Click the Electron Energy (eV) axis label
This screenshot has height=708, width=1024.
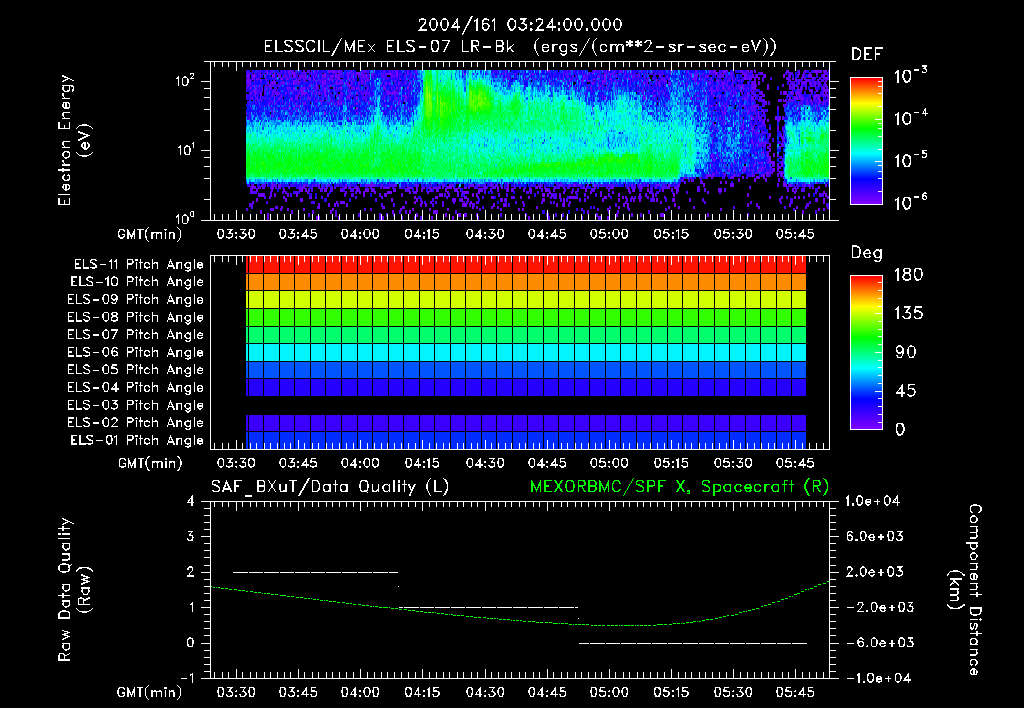73,140
